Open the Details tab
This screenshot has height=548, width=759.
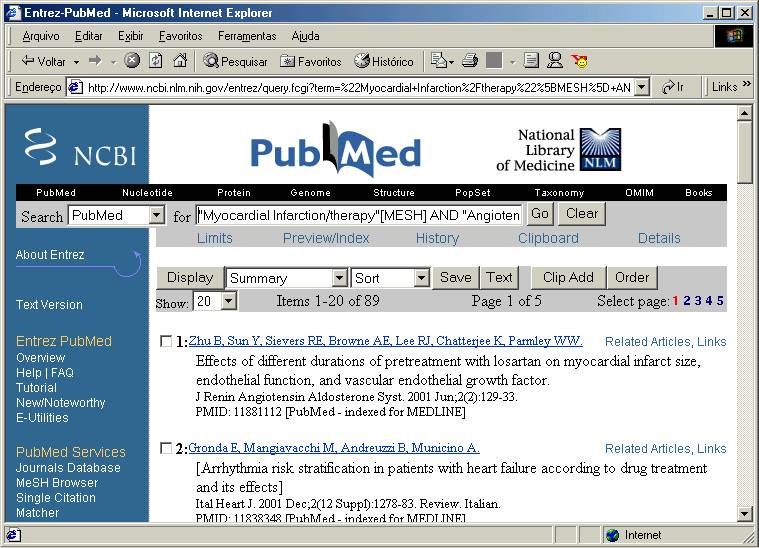(x=659, y=238)
